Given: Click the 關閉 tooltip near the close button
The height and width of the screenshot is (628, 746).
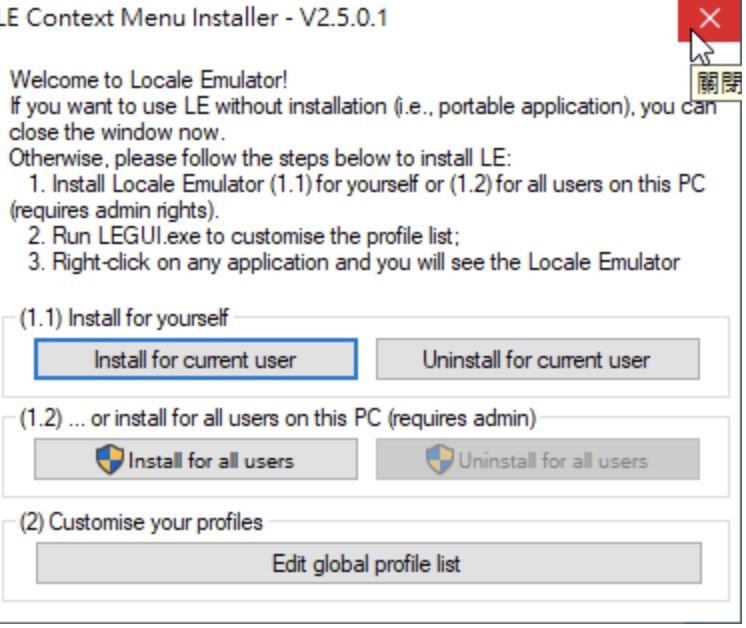Looking at the screenshot, I should pyautogui.click(x=716, y=84).
